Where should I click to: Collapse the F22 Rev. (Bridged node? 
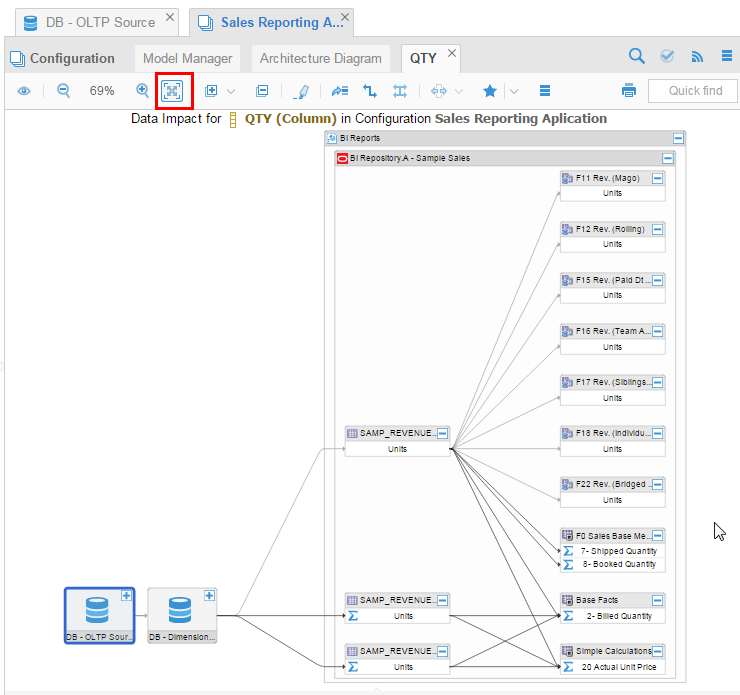(657, 484)
